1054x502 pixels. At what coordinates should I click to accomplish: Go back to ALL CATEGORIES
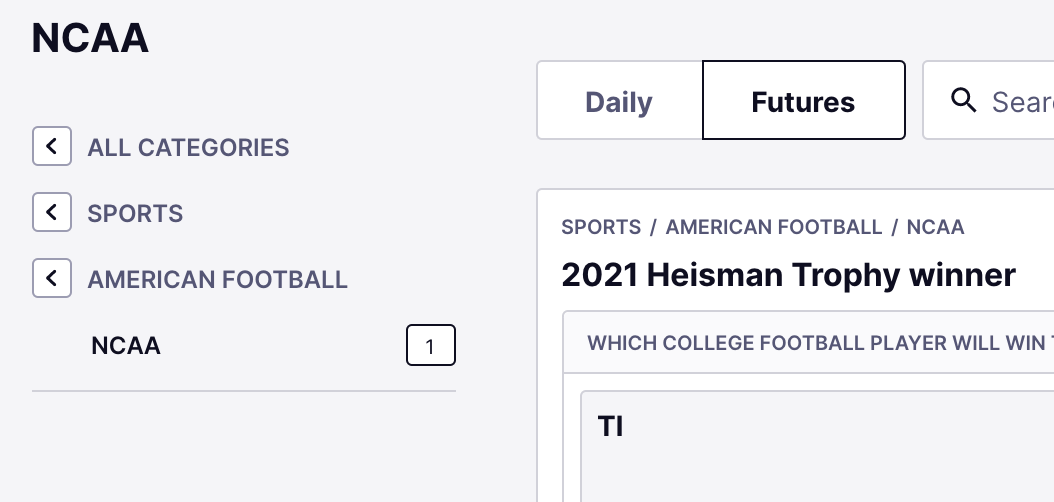point(188,148)
